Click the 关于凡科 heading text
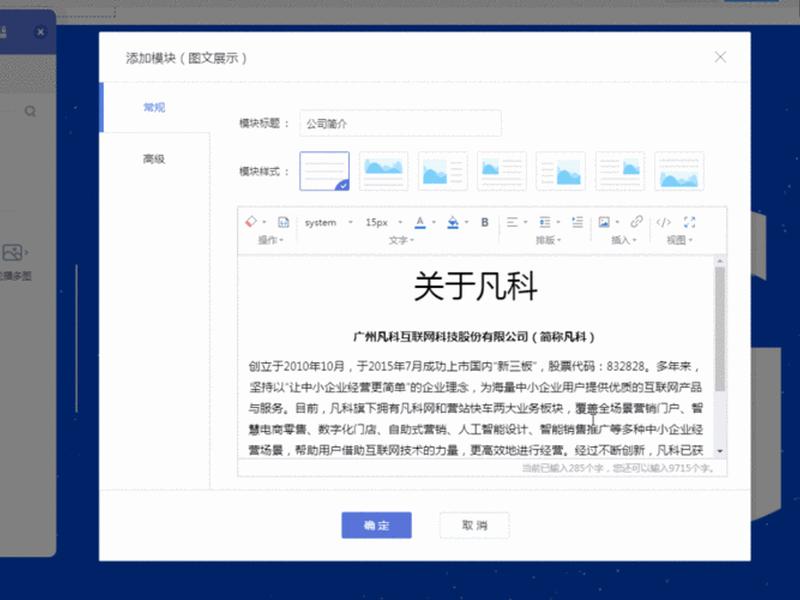800x600 pixels. click(x=475, y=286)
